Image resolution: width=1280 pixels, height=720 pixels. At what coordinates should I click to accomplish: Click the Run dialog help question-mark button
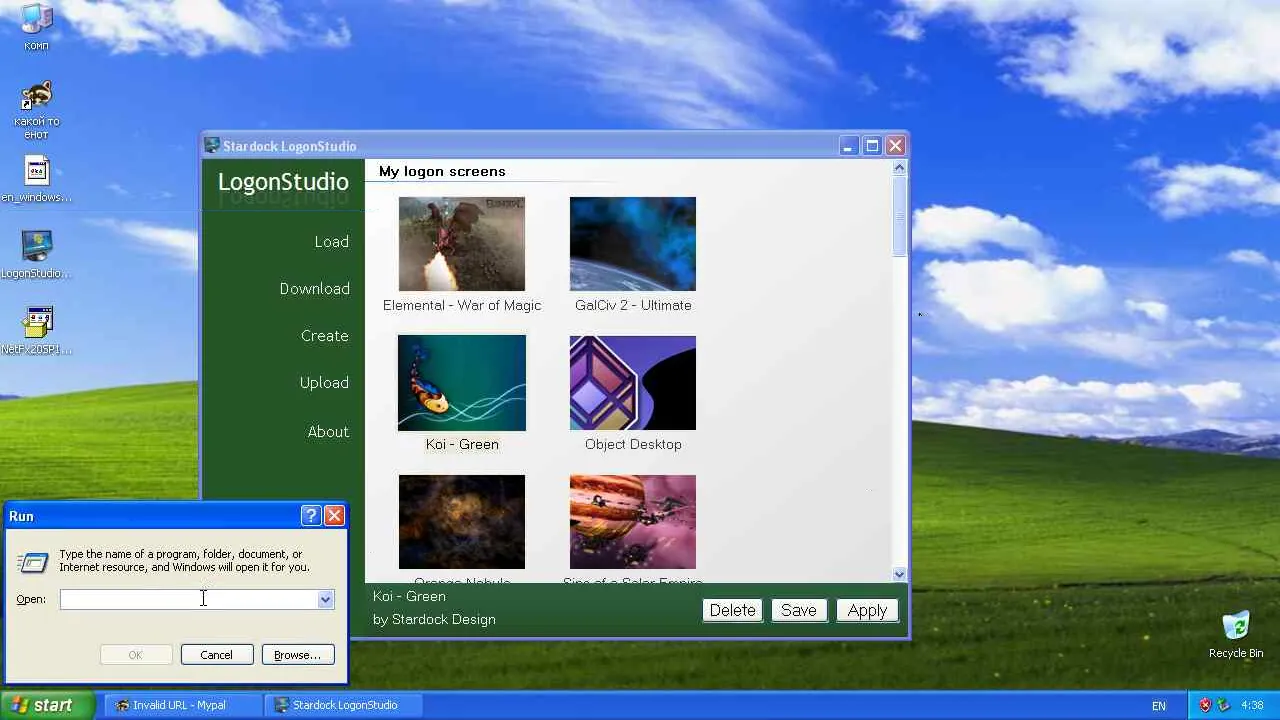click(311, 516)
